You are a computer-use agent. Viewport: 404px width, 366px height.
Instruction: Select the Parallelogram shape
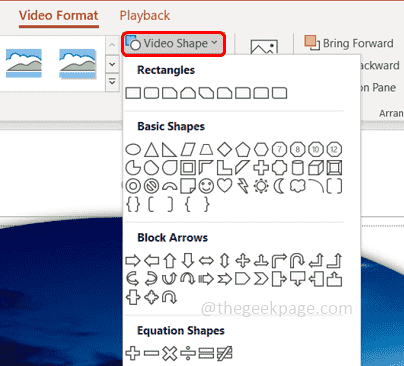[x=188, y=150]
